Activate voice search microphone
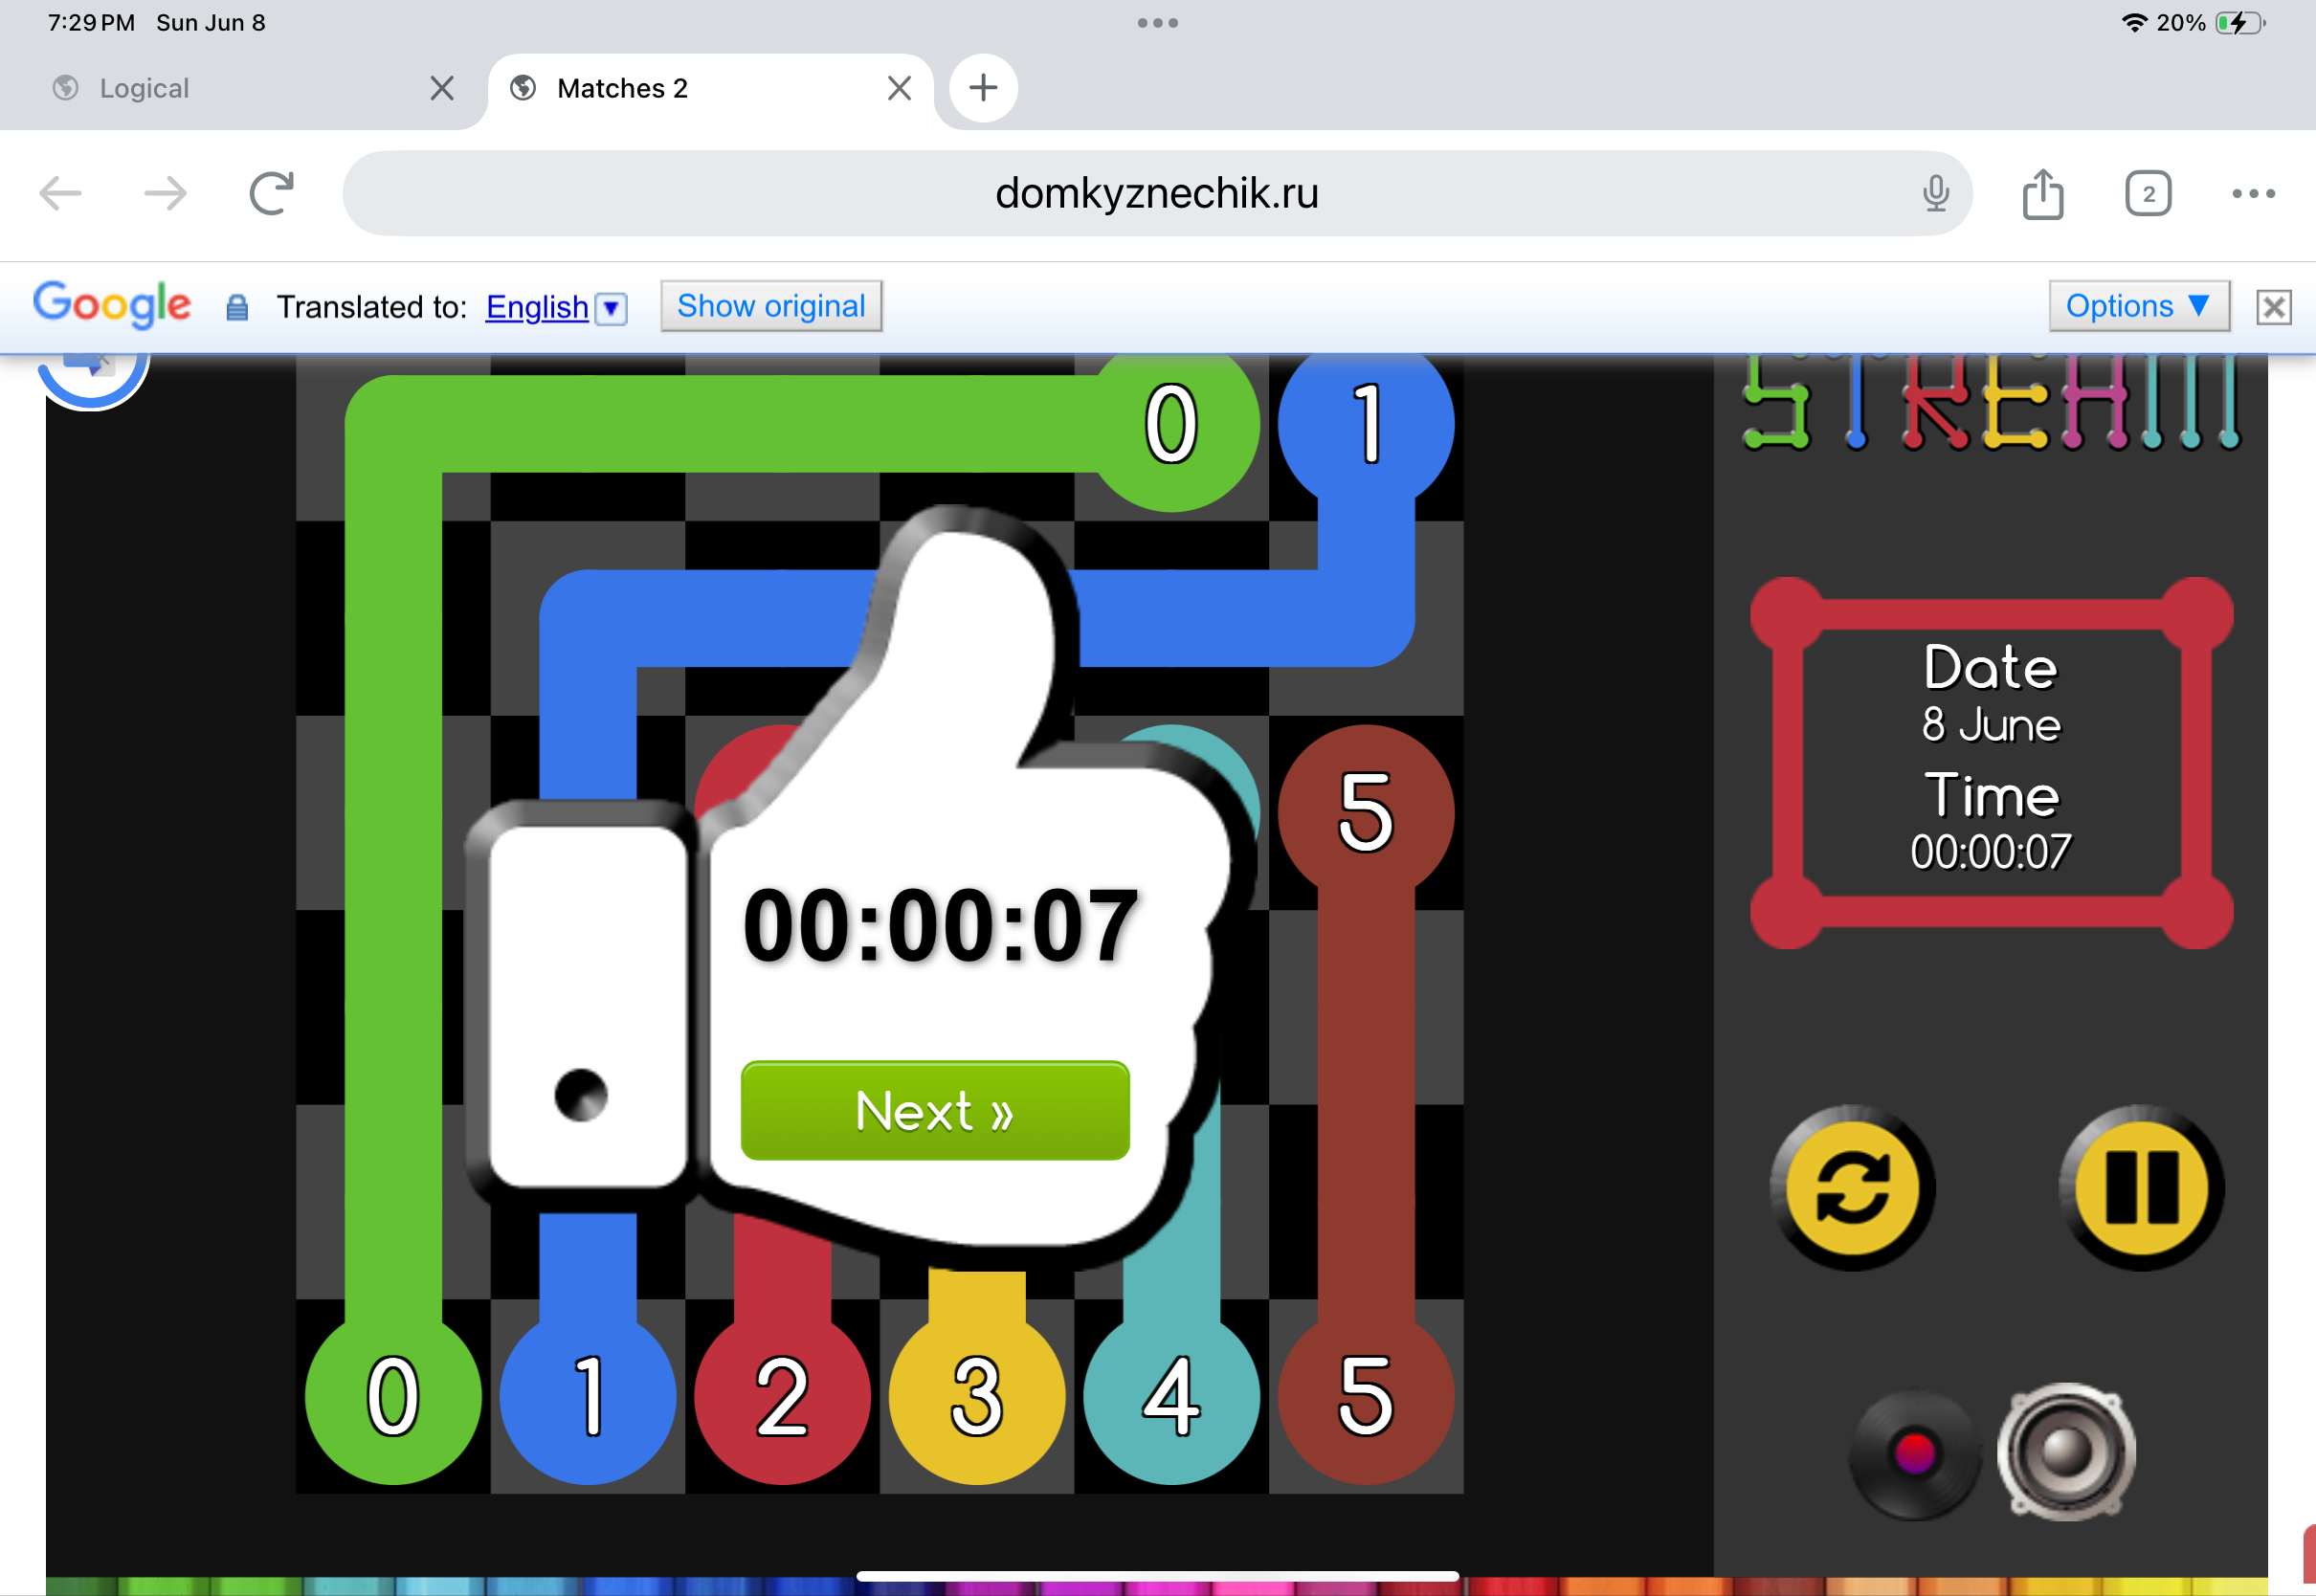Viewport: 2316px width, 1596px height. pos(1936,193)
